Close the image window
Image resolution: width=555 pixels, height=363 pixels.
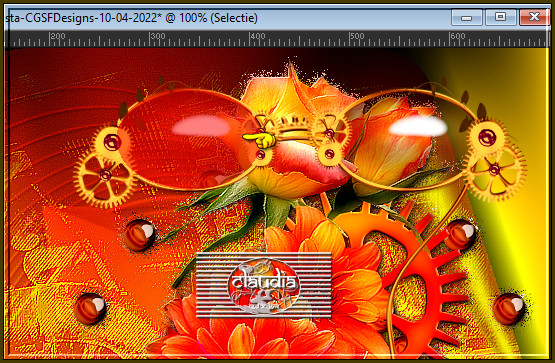click(534, 18)
